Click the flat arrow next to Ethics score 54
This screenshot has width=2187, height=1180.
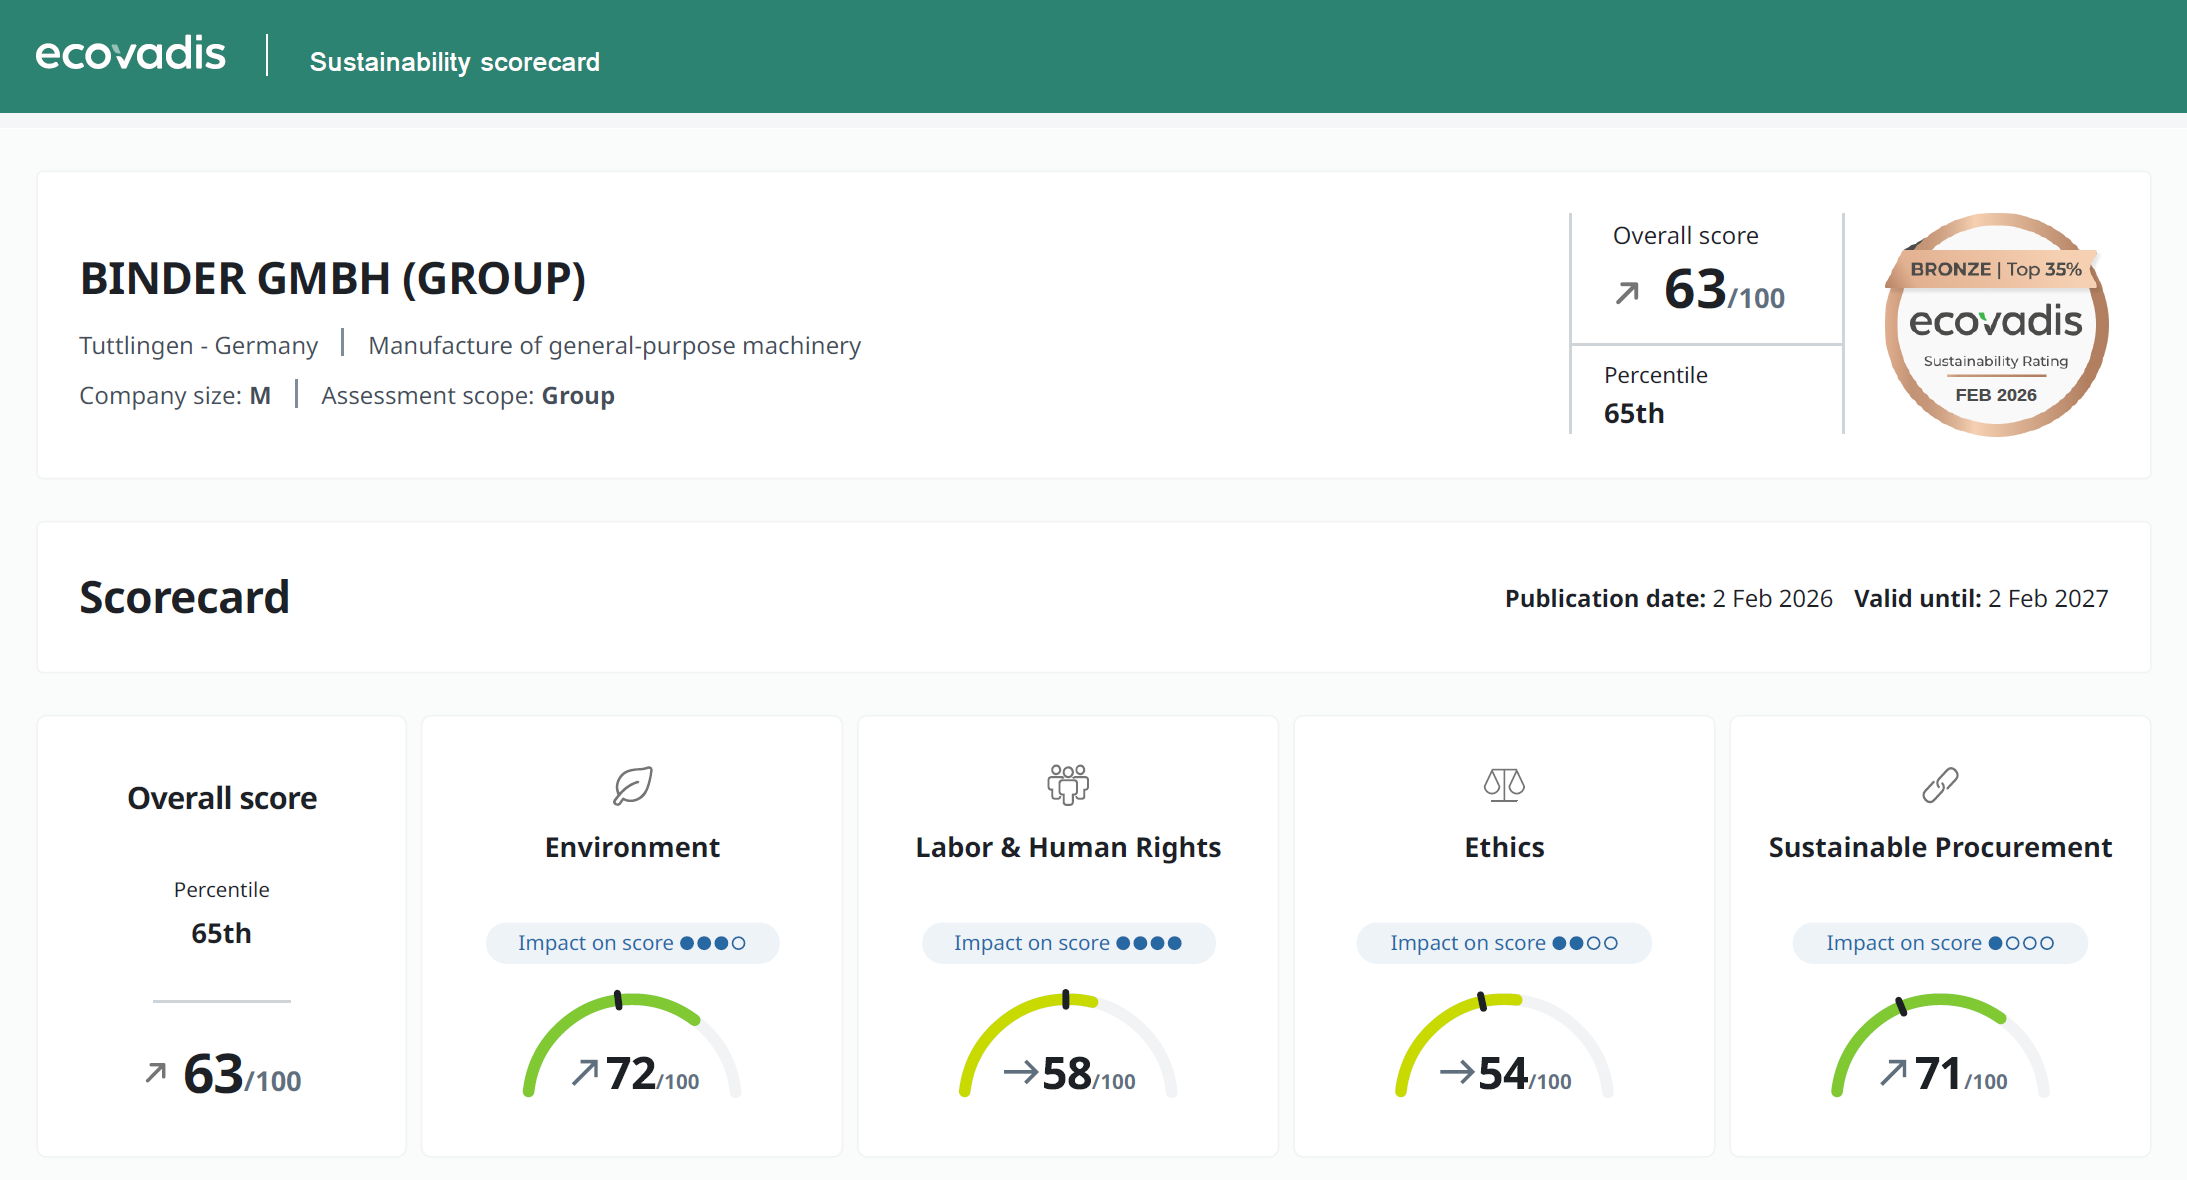click(x=1457, y=1073)
